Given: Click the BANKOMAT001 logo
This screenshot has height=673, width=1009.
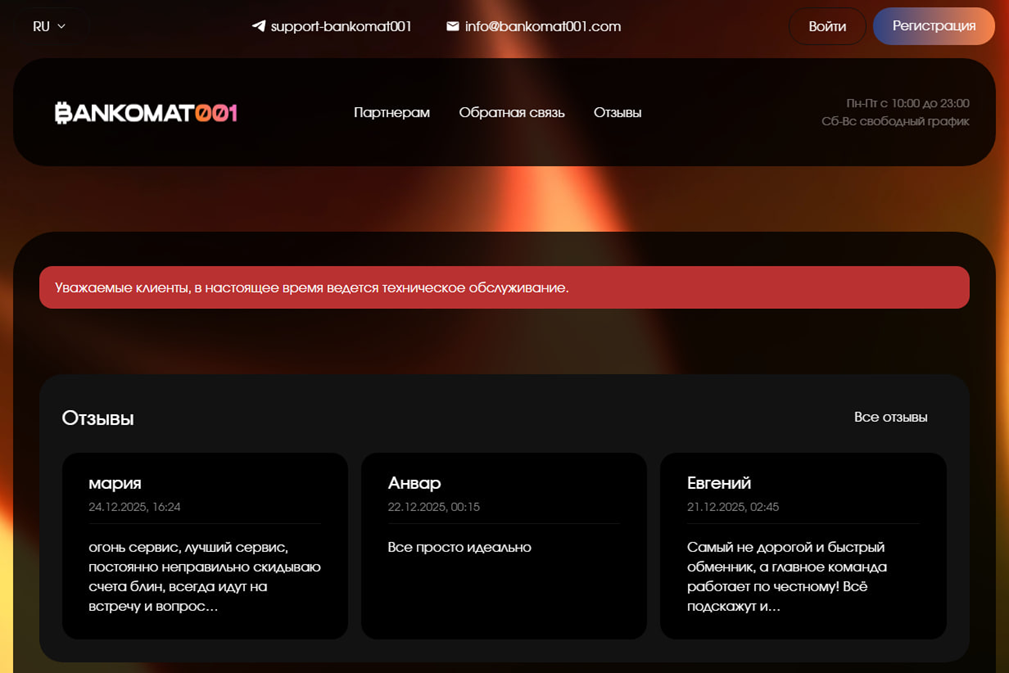Looking at the screenshot, I should point(146,113).
